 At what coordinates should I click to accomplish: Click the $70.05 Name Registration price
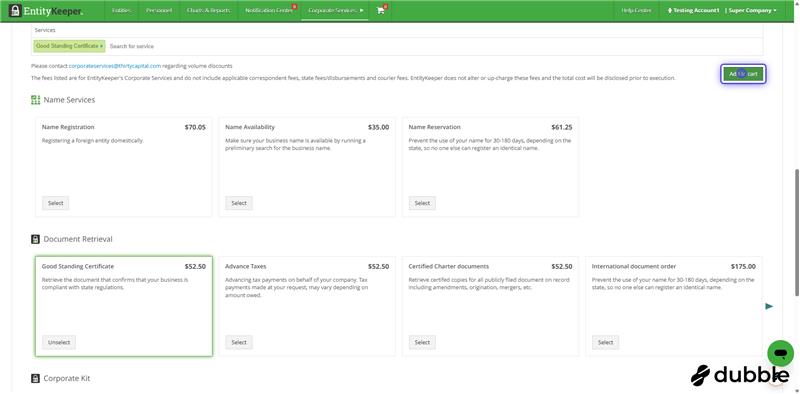pyautogui.click(x=195, y=128)
